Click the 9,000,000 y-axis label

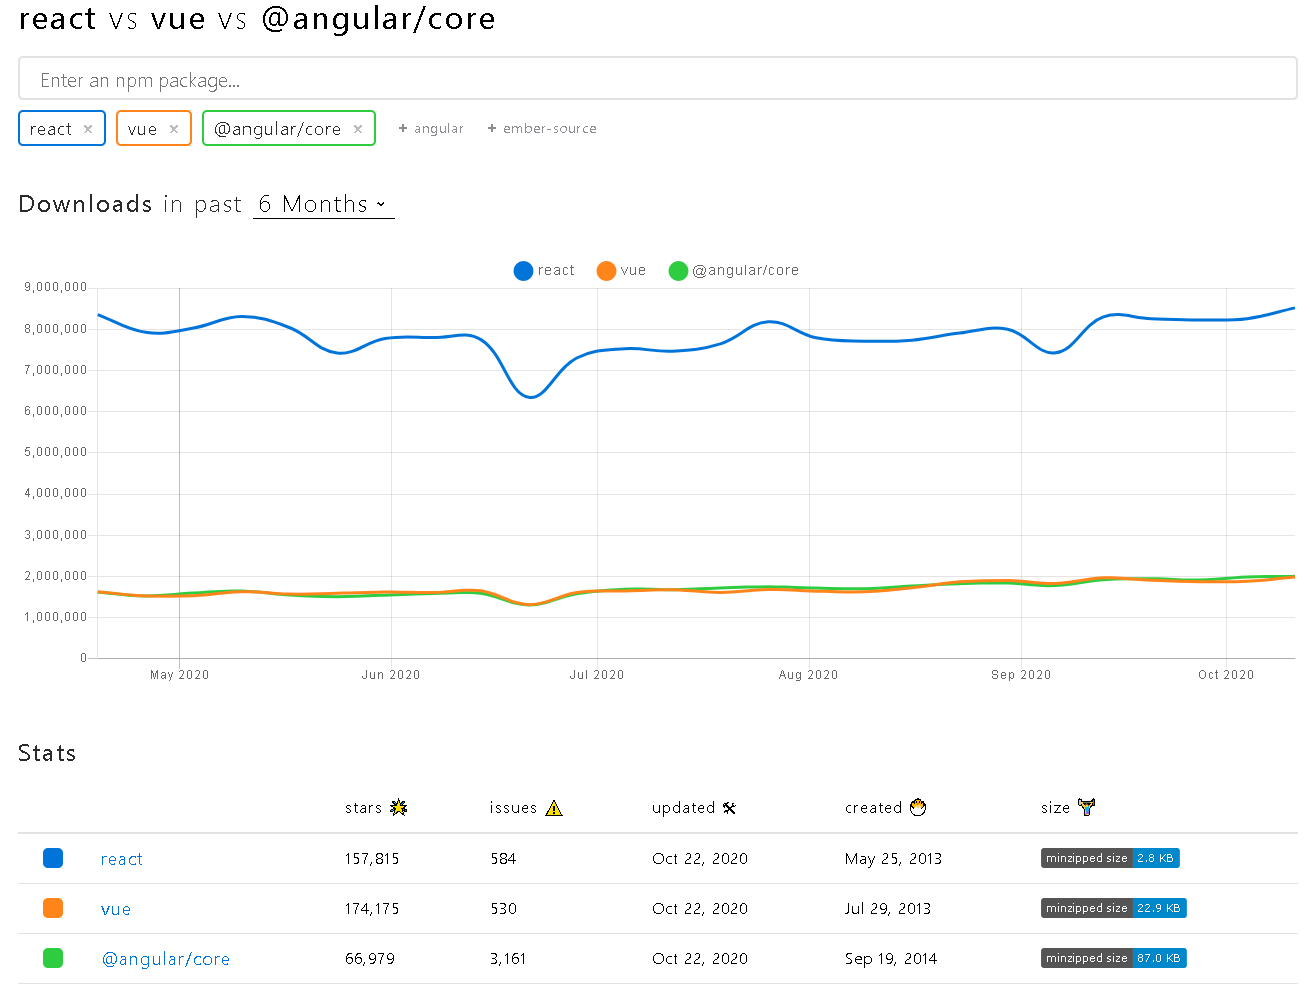point(56,288)
